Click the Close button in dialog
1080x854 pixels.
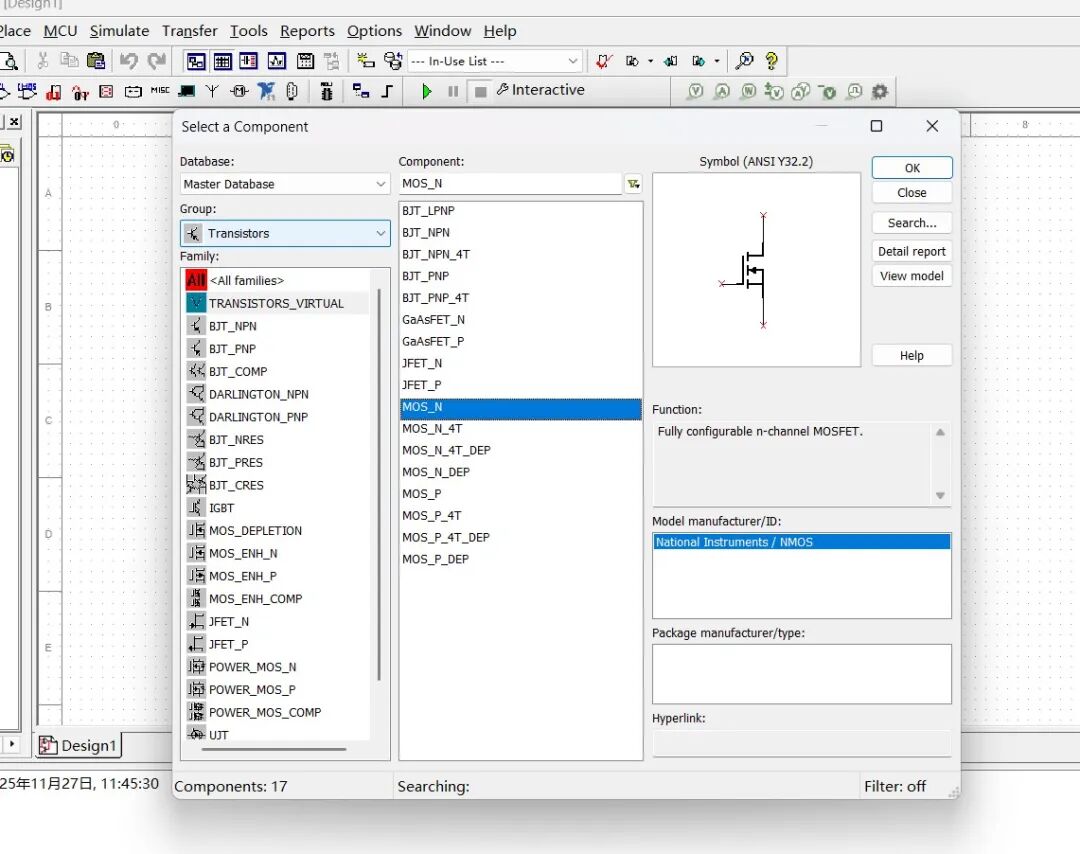coord(912,193)
